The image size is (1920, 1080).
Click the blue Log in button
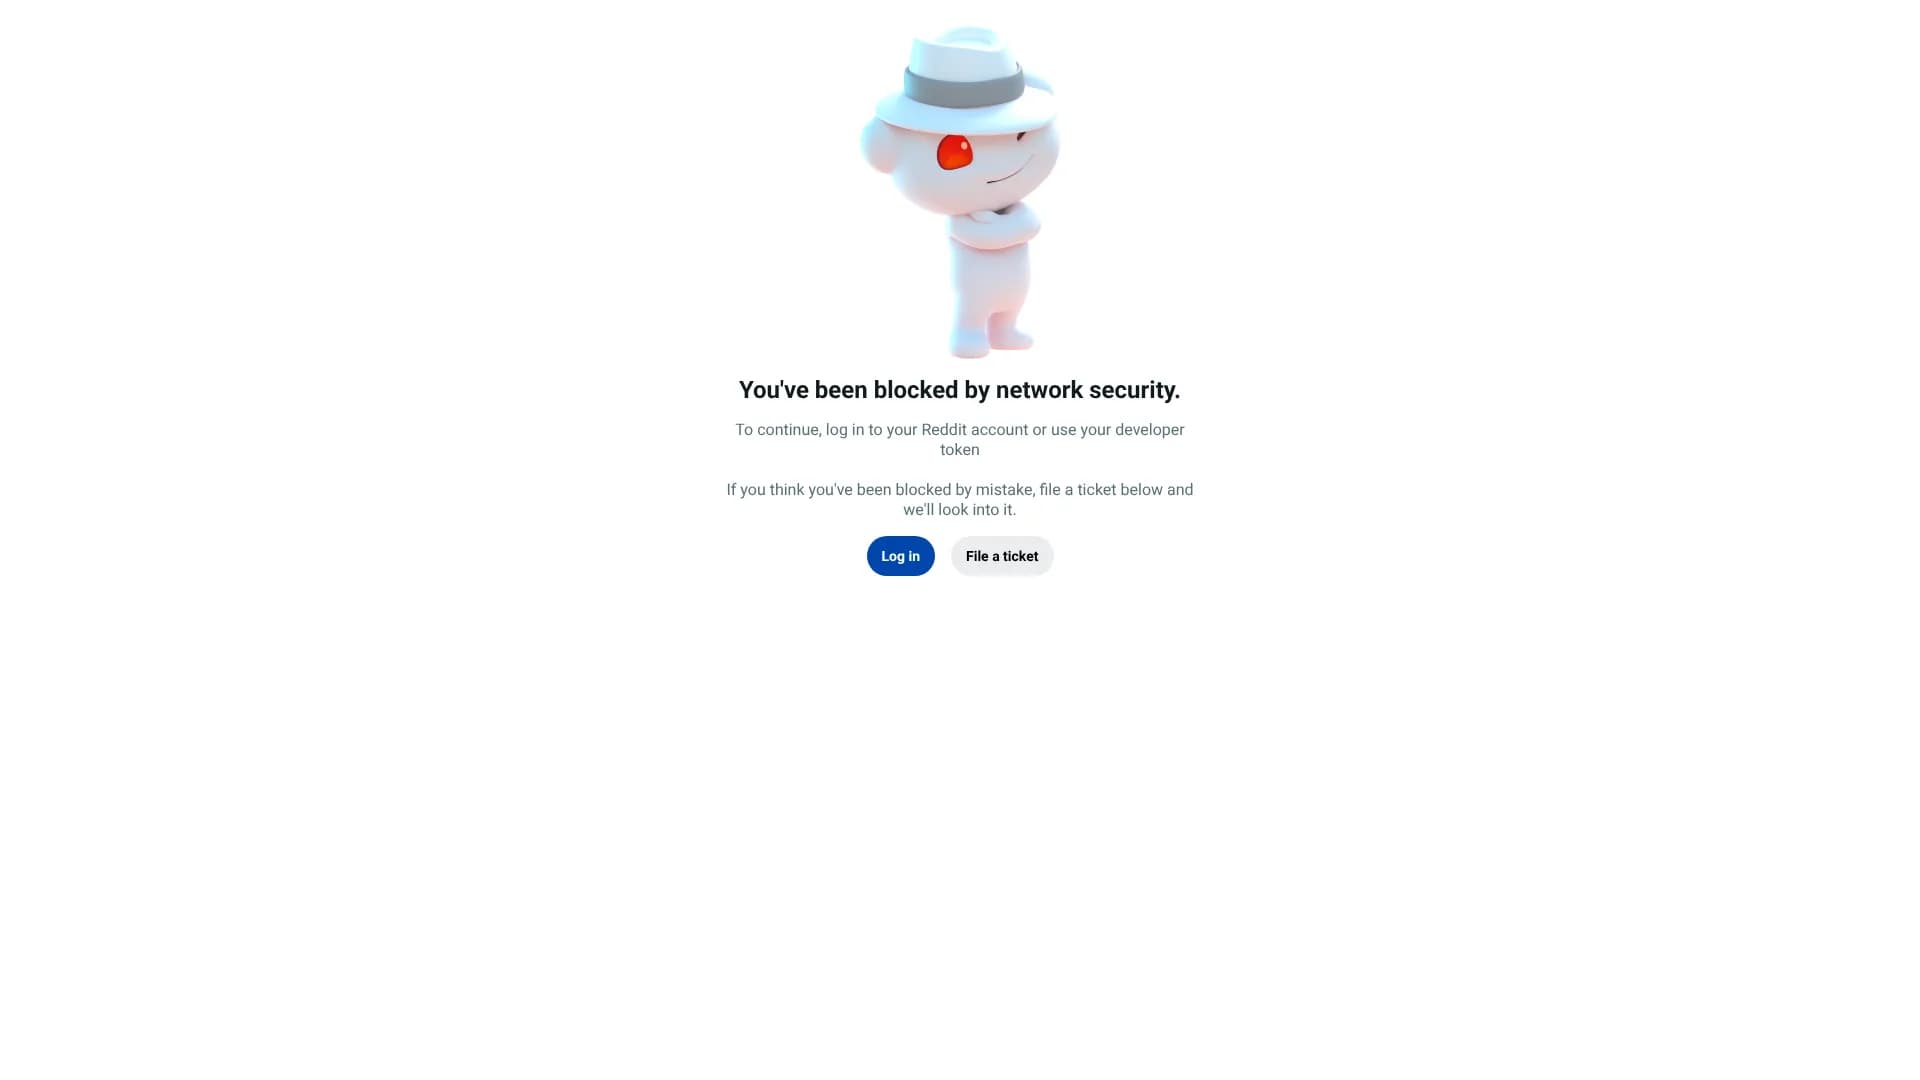point(900,556)
